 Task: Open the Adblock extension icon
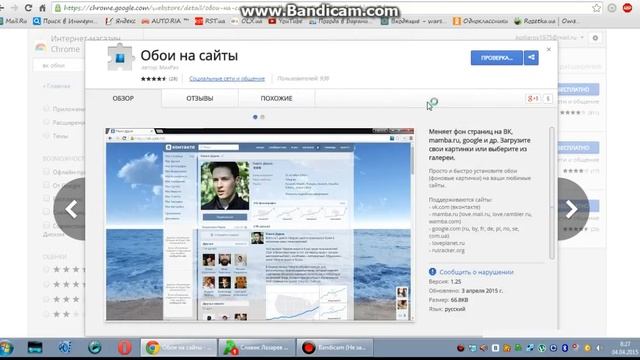coord(627,8)
